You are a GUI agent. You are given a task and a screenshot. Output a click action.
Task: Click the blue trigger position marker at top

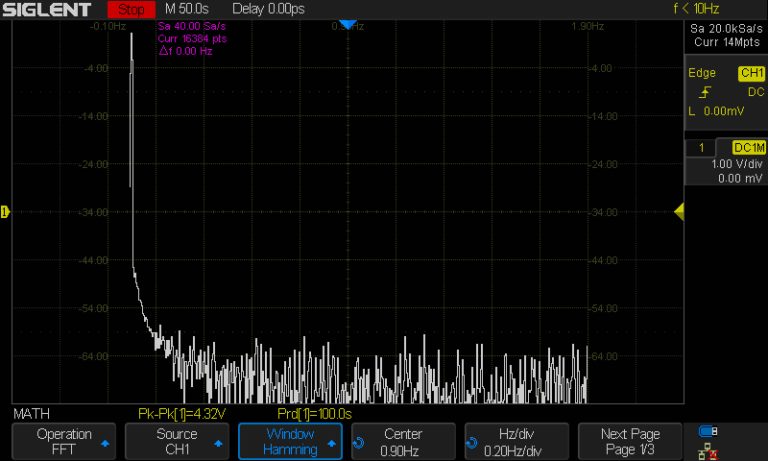click(346, 24)
